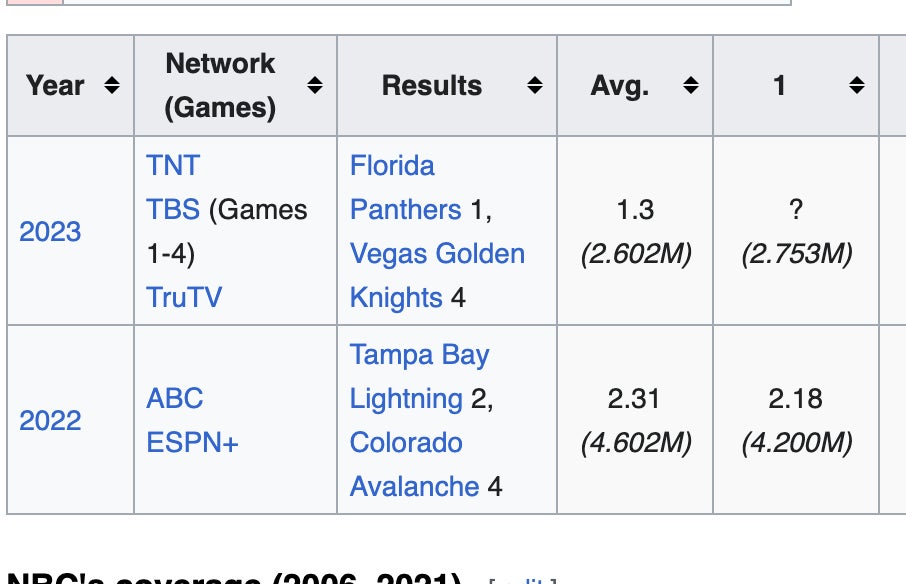
Task: Select the 2022 game 1 rating cell
Action: point(795,398)
